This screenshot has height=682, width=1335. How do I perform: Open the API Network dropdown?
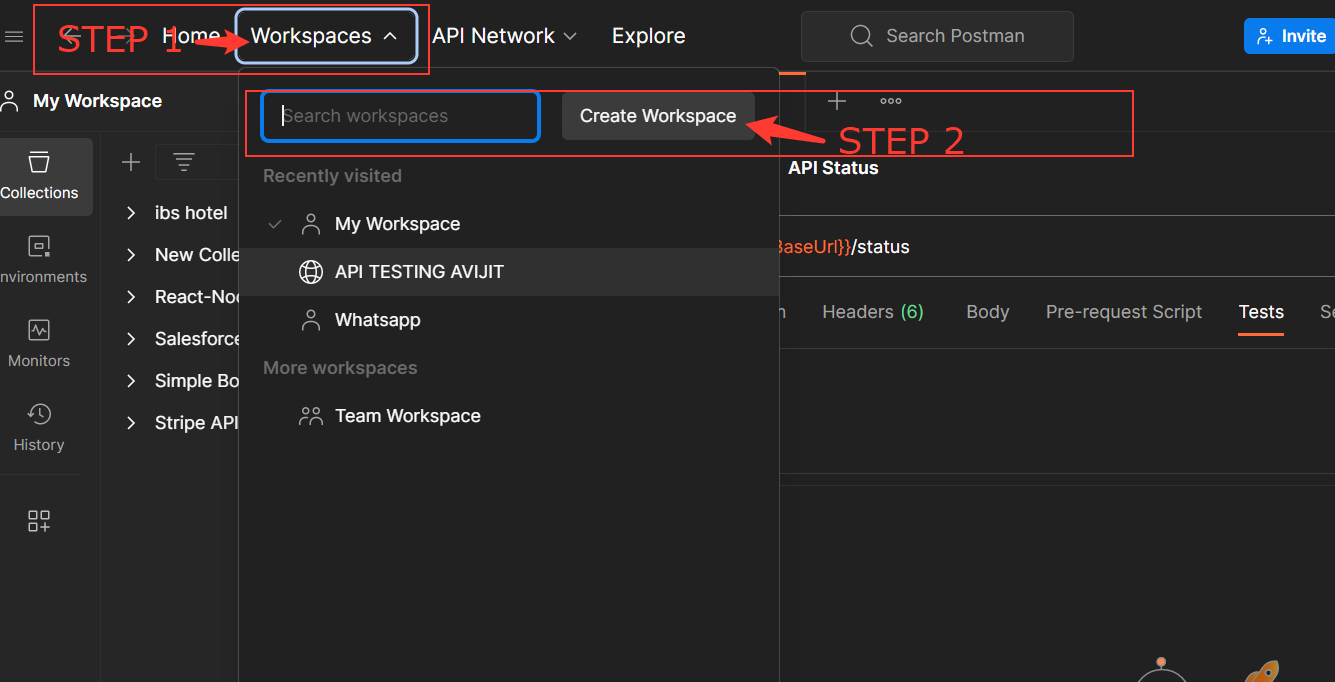pyautogui.click(x=505, y=36)
